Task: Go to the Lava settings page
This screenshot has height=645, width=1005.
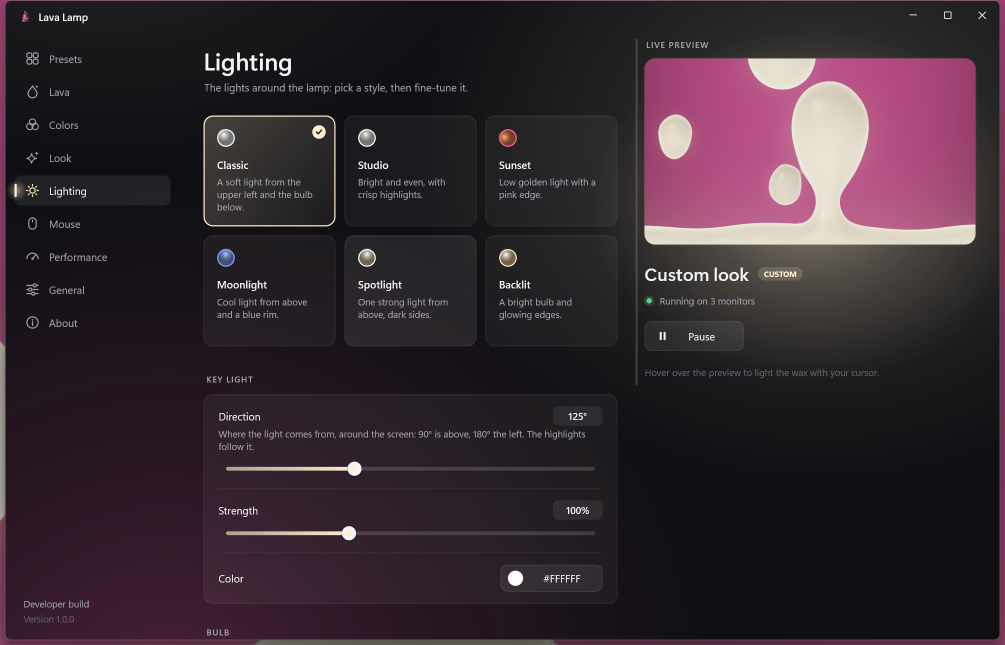Action: click(x=92, y=92)
